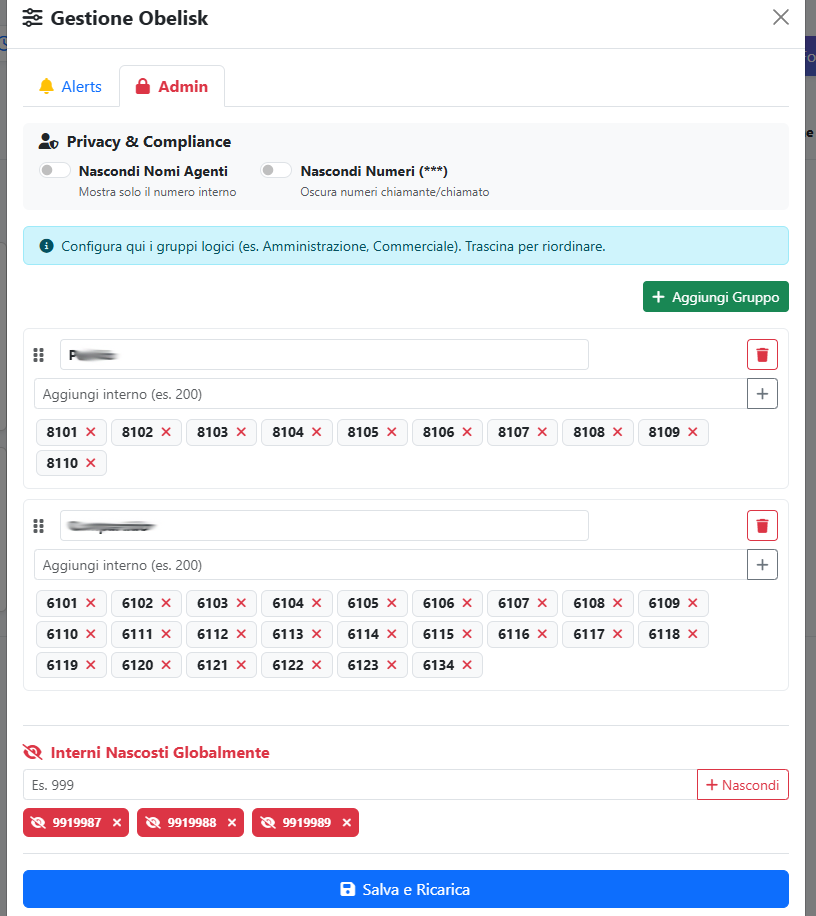Image resolution: width=816 pixels, height=916 pixels.
Task: Remove extension 6134 from the group
Action: 466,664
